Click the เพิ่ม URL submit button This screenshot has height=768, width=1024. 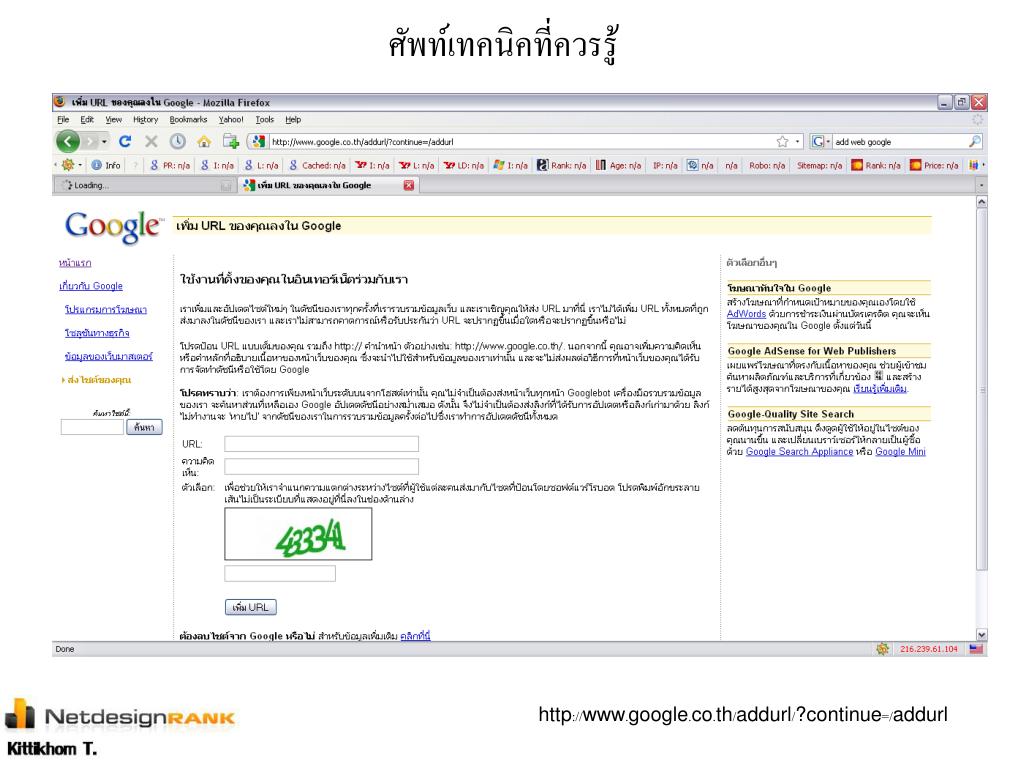pos(251,607)
